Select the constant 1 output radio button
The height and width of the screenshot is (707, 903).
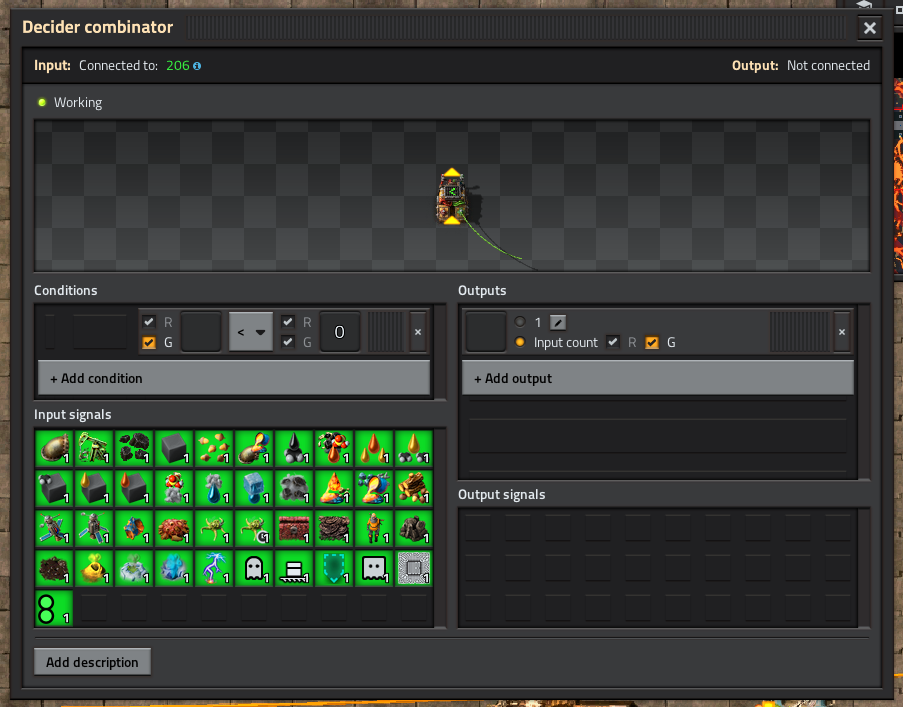tap(520, 322)
